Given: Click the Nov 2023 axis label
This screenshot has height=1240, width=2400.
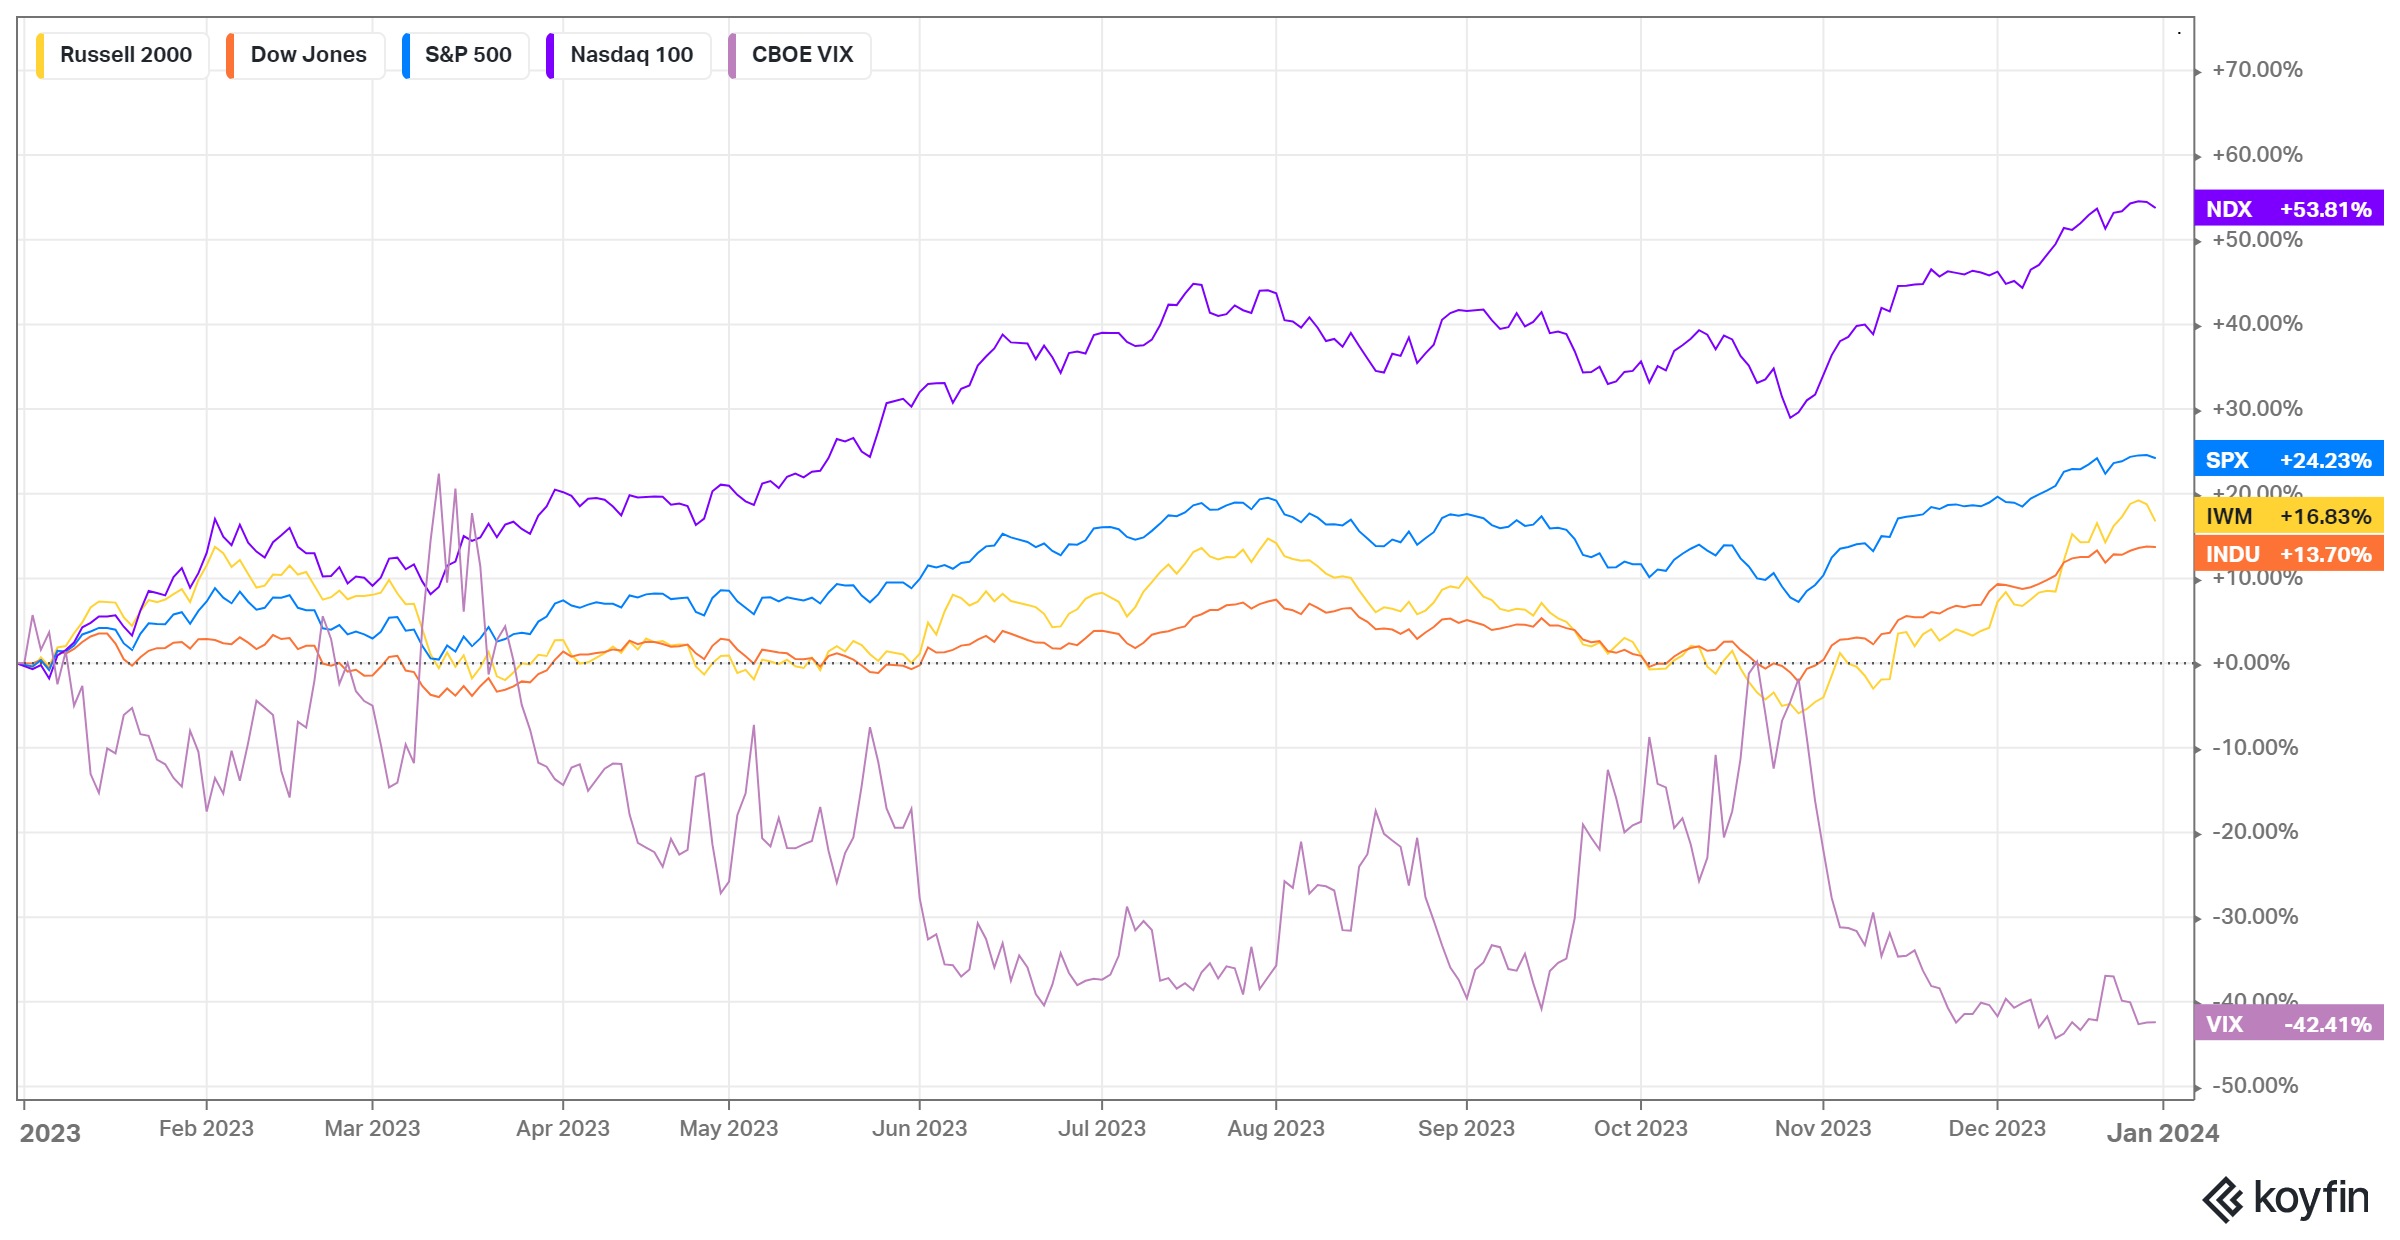Looking at the screenshot, I should [x=1822, y=1129].
